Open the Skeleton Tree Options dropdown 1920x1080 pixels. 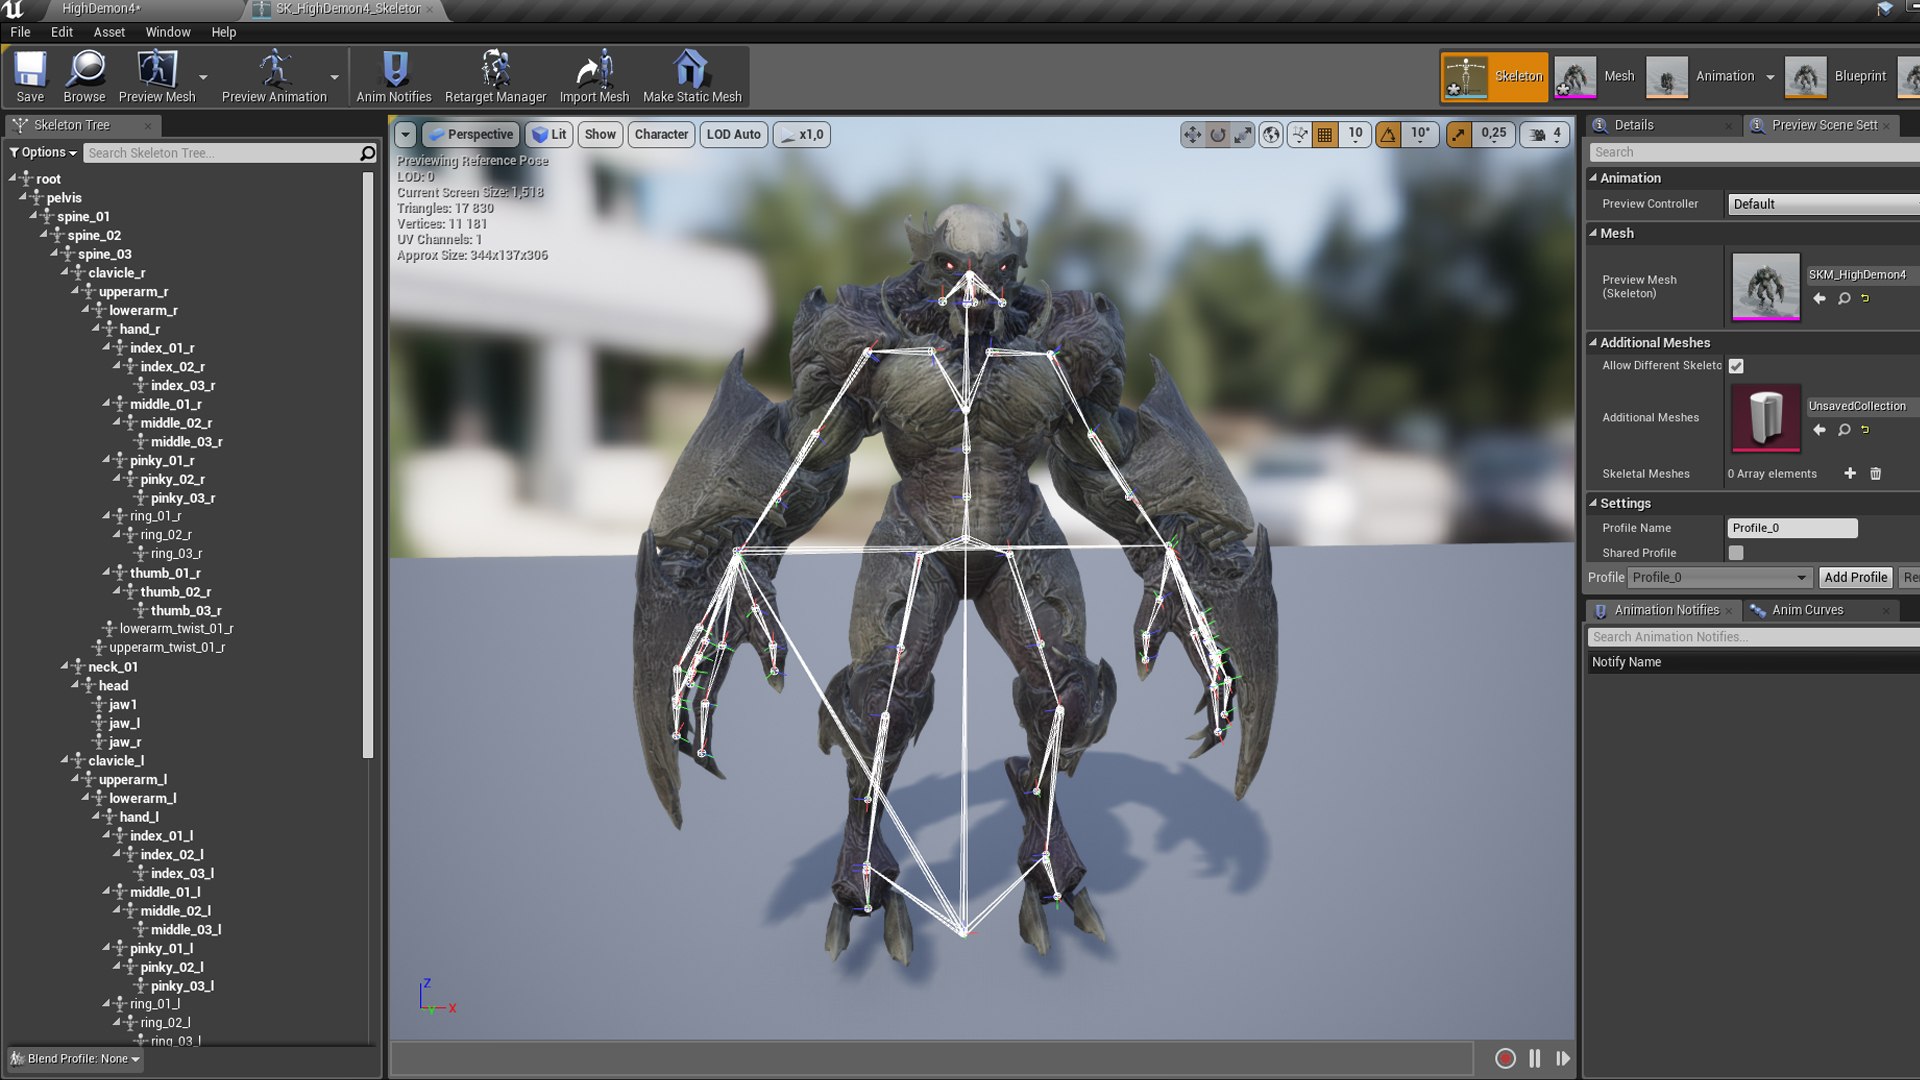[x=43, y=152]
